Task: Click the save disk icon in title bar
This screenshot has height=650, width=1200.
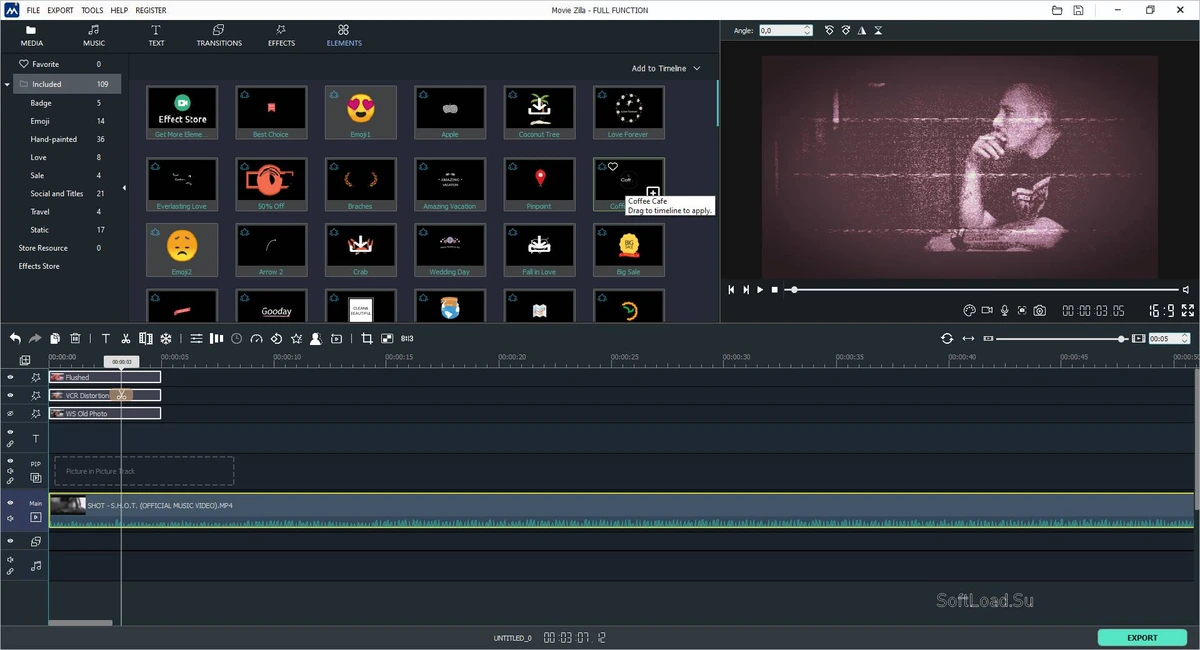Action: pos(1079,10)
